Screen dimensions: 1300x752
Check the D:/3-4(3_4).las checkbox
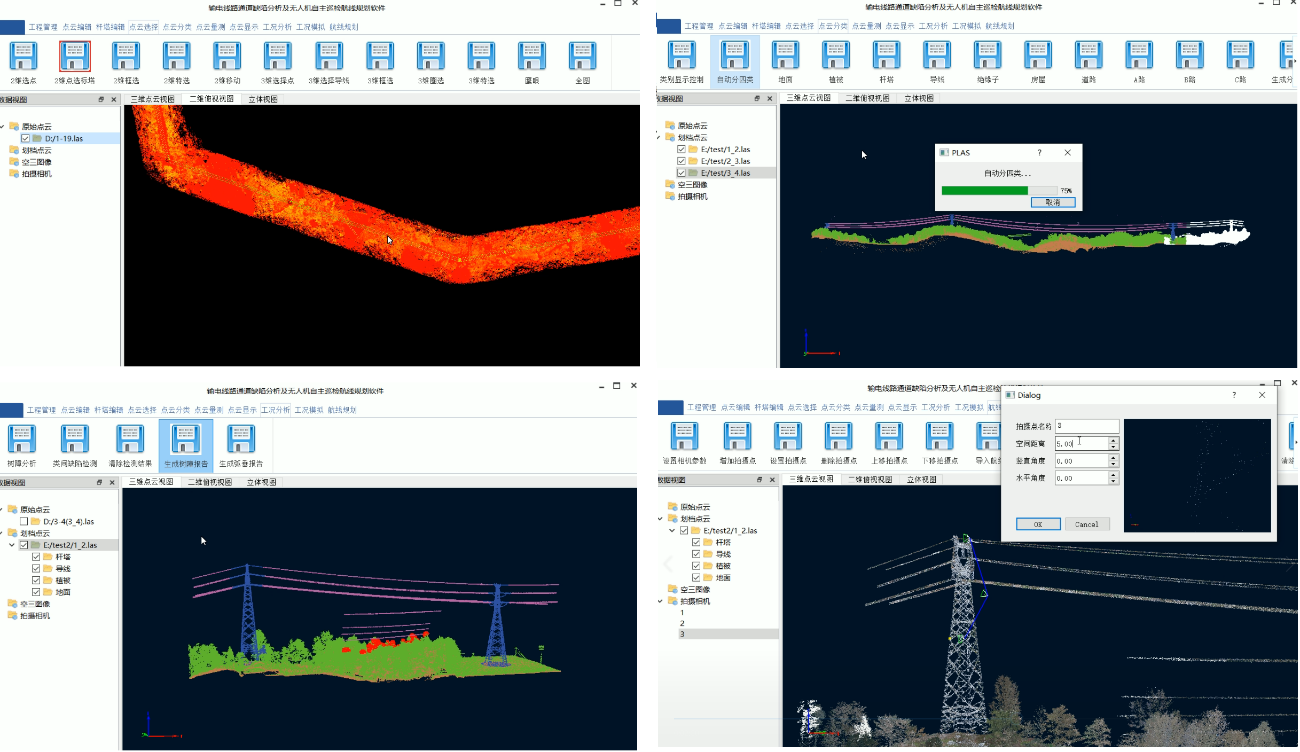tap(24, 521)
